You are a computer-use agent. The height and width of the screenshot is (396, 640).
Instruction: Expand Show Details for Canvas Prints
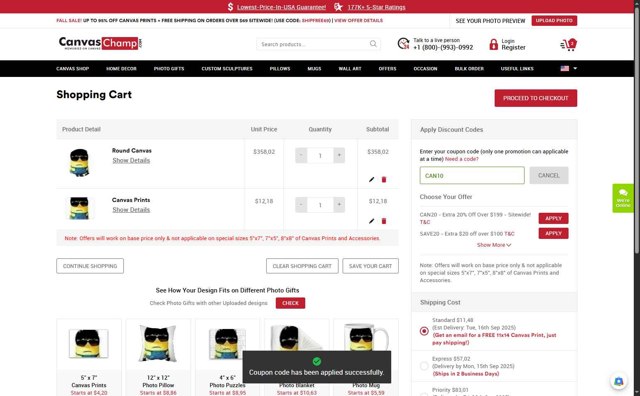[131, 210]
